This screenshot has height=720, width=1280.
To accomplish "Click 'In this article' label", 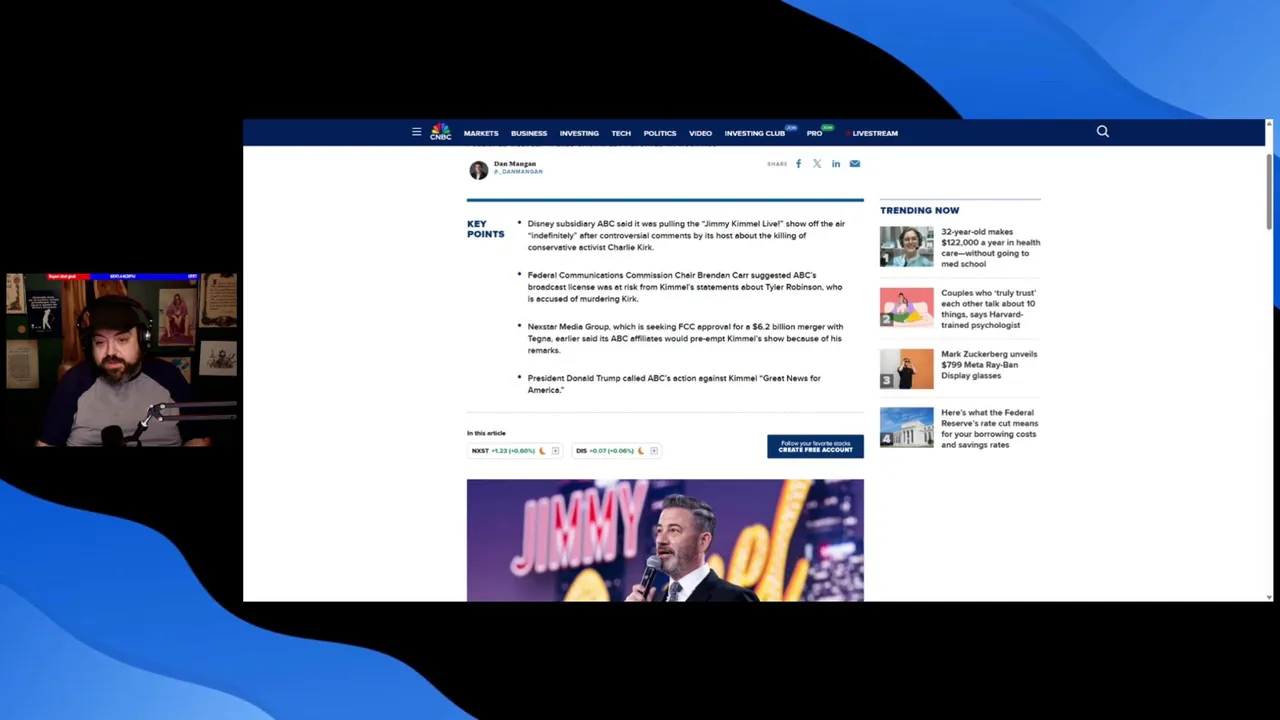I will pyautogui.click(x=486, y=433).
